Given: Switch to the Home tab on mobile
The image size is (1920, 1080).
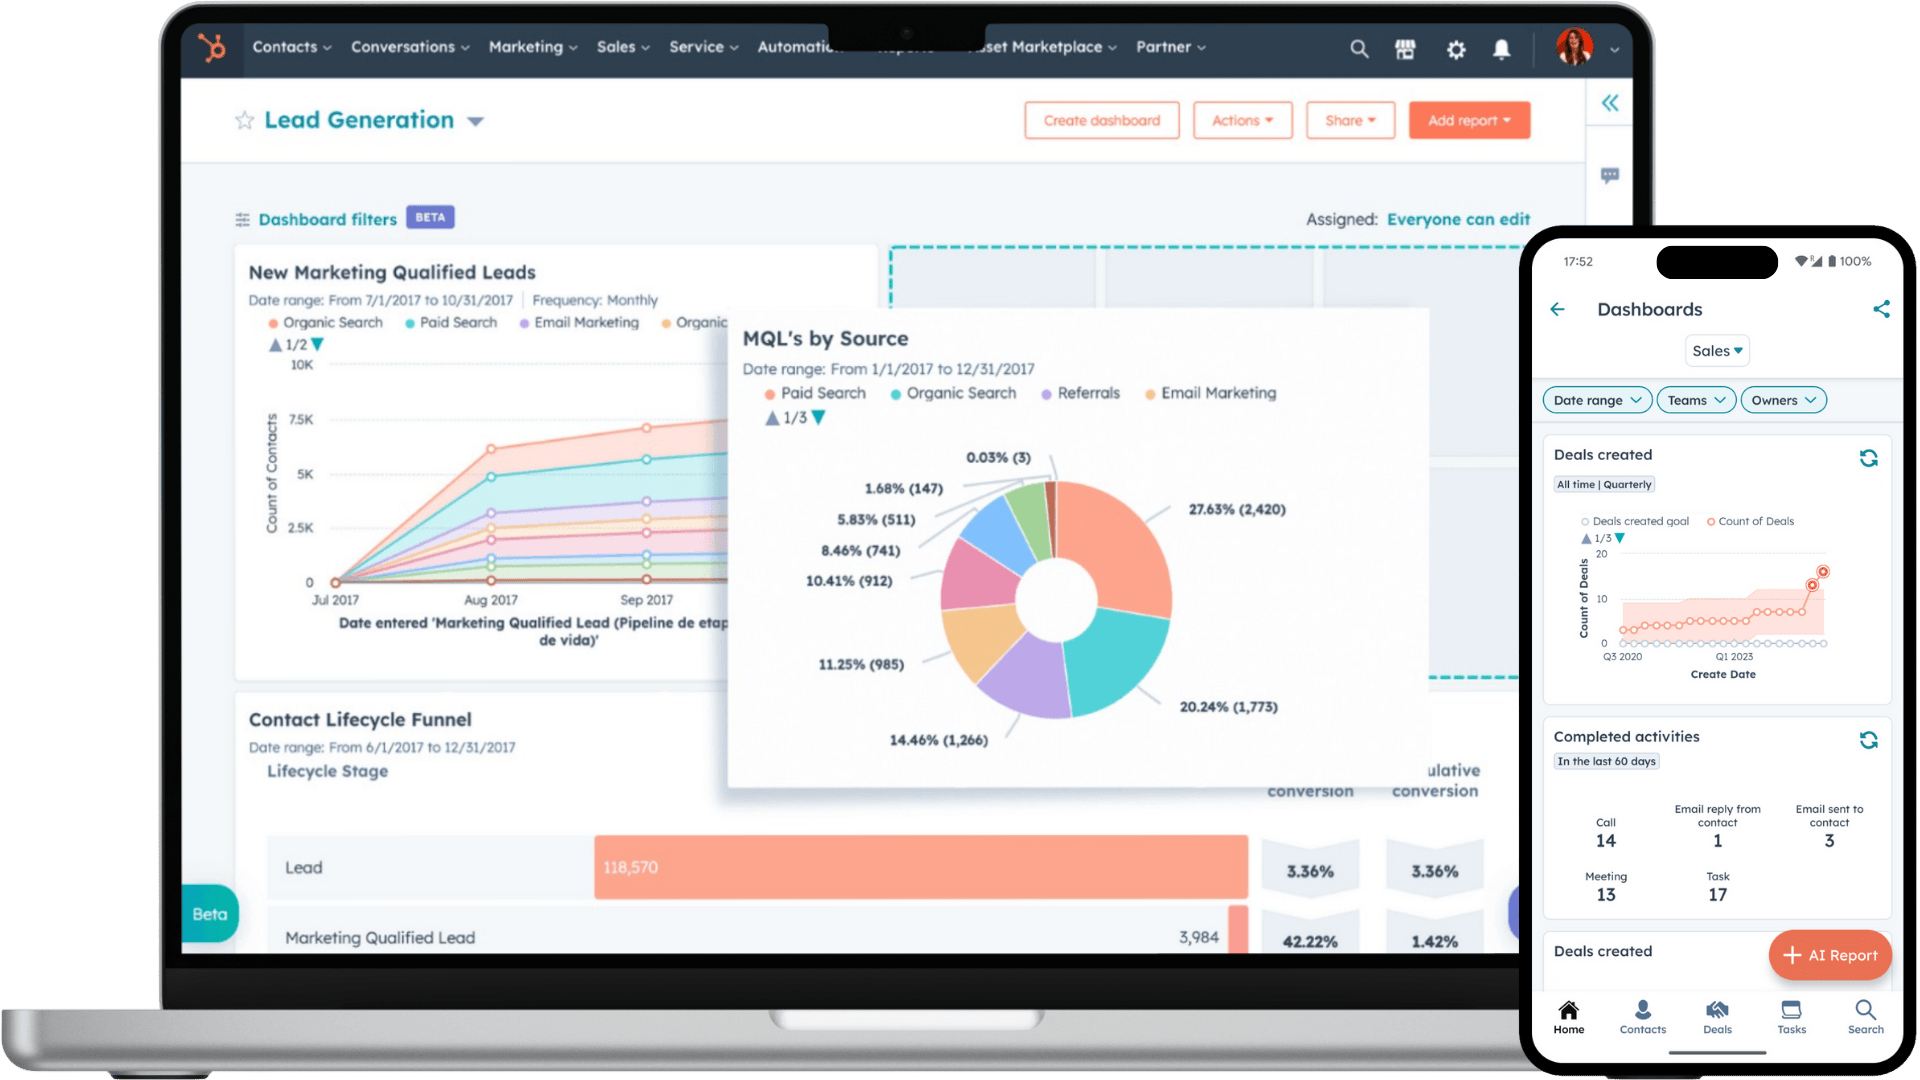Looking at the screenshot, I should 1569,1017.
